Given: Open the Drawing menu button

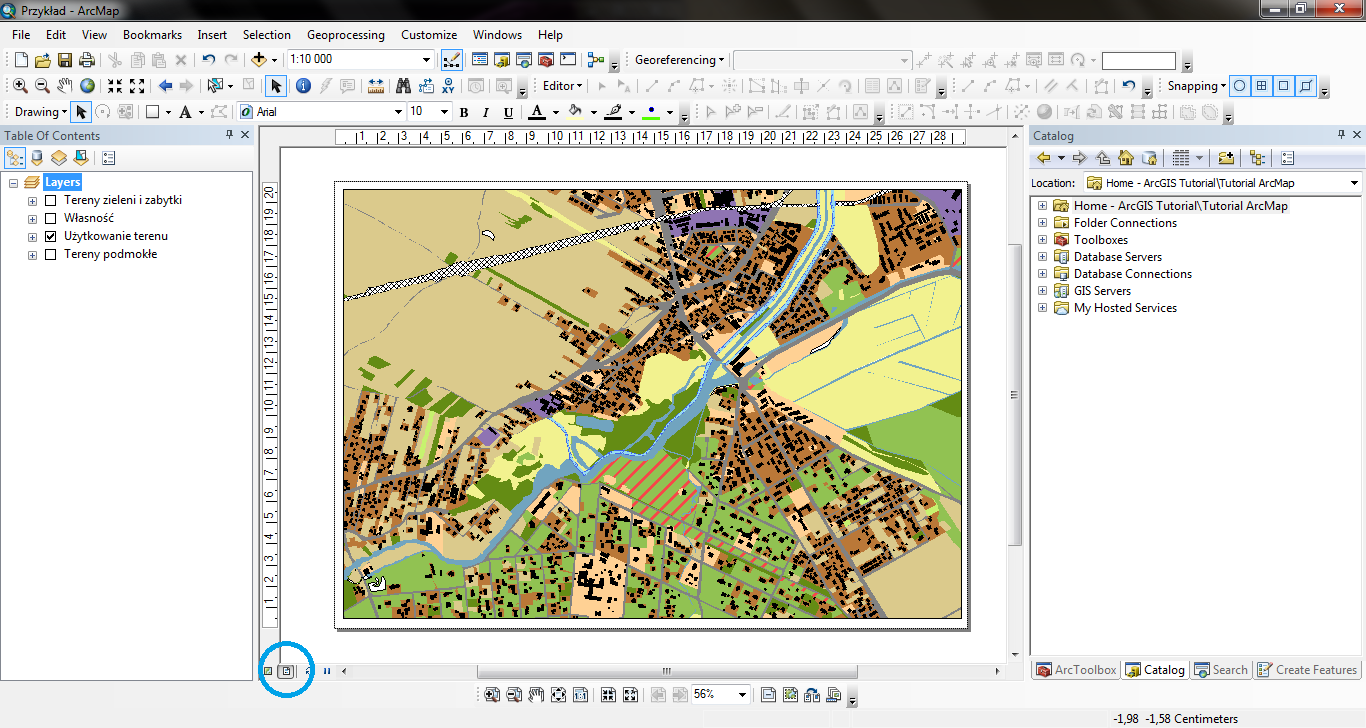Looking at the screenshot, I should click(x=41, y=112).
